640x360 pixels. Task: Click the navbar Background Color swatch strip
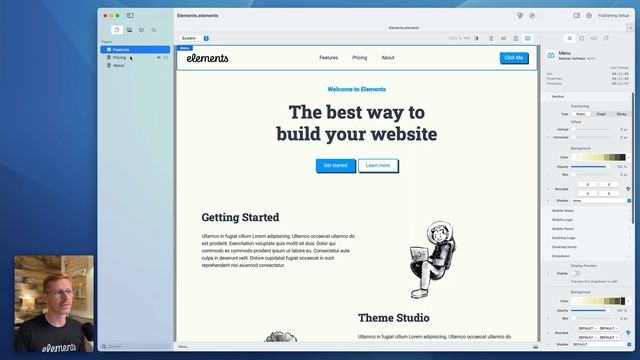tap(598, 157)
